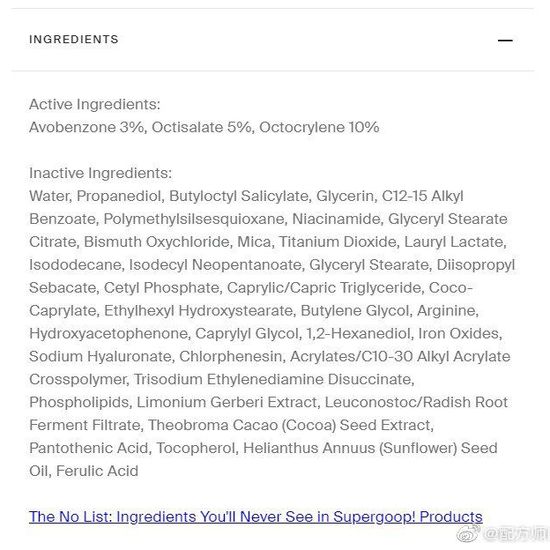The image size is (550, 550).
Task: Click the word Tocopherol
Action: [x=195, y=448]
